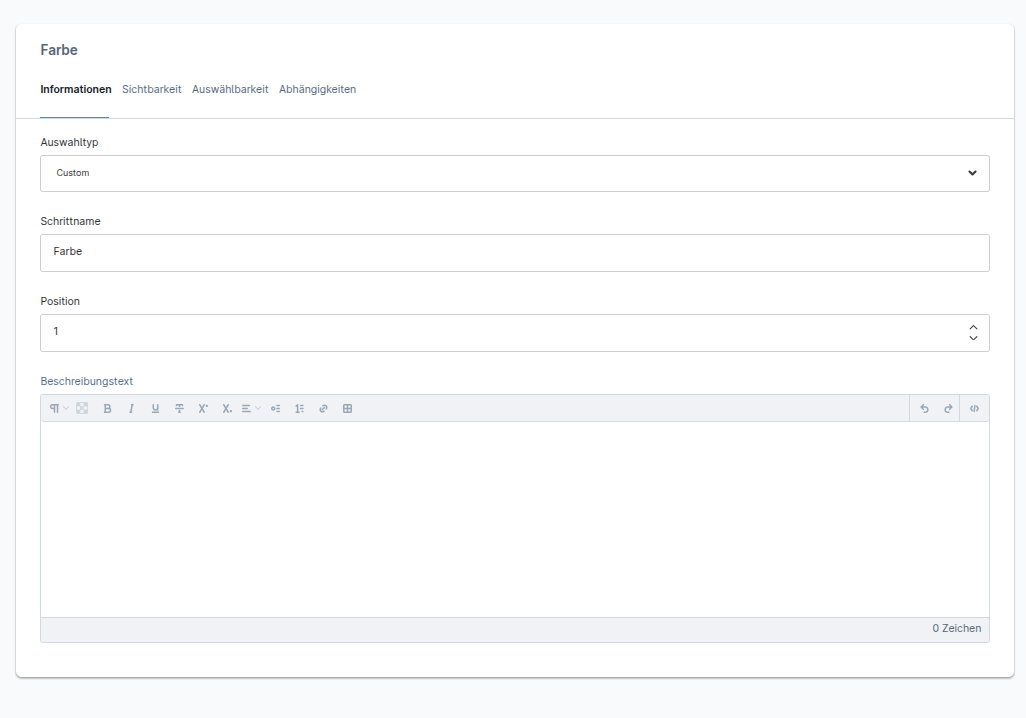Apply superscript formatting
This screenshot has height=718, width=1026.
203,408
